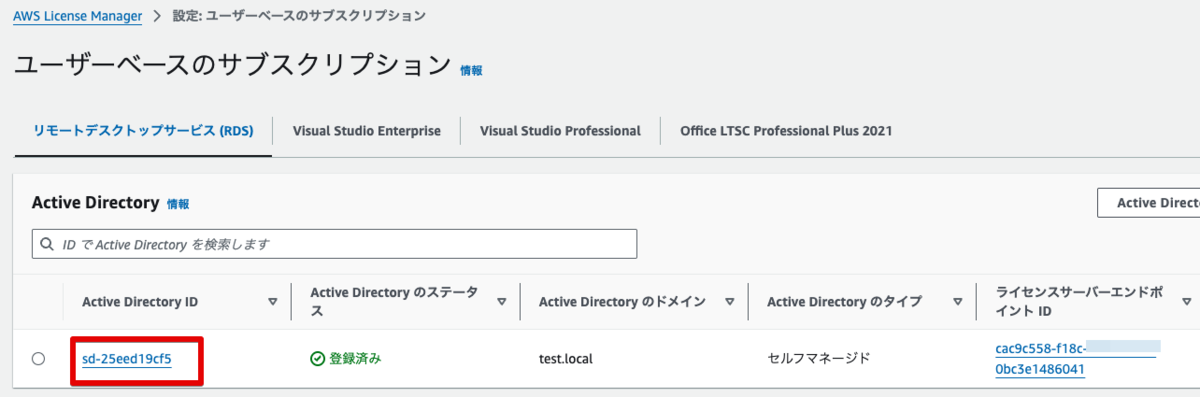Click the green registered status checkmark icon
Image resolution: width=1200 pixels, height=397 pixels.
click(x=318, y=358)
